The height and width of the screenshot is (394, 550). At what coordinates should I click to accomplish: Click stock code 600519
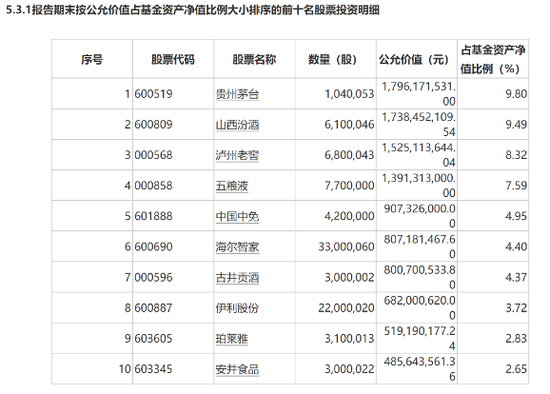[x=154, y=94]
